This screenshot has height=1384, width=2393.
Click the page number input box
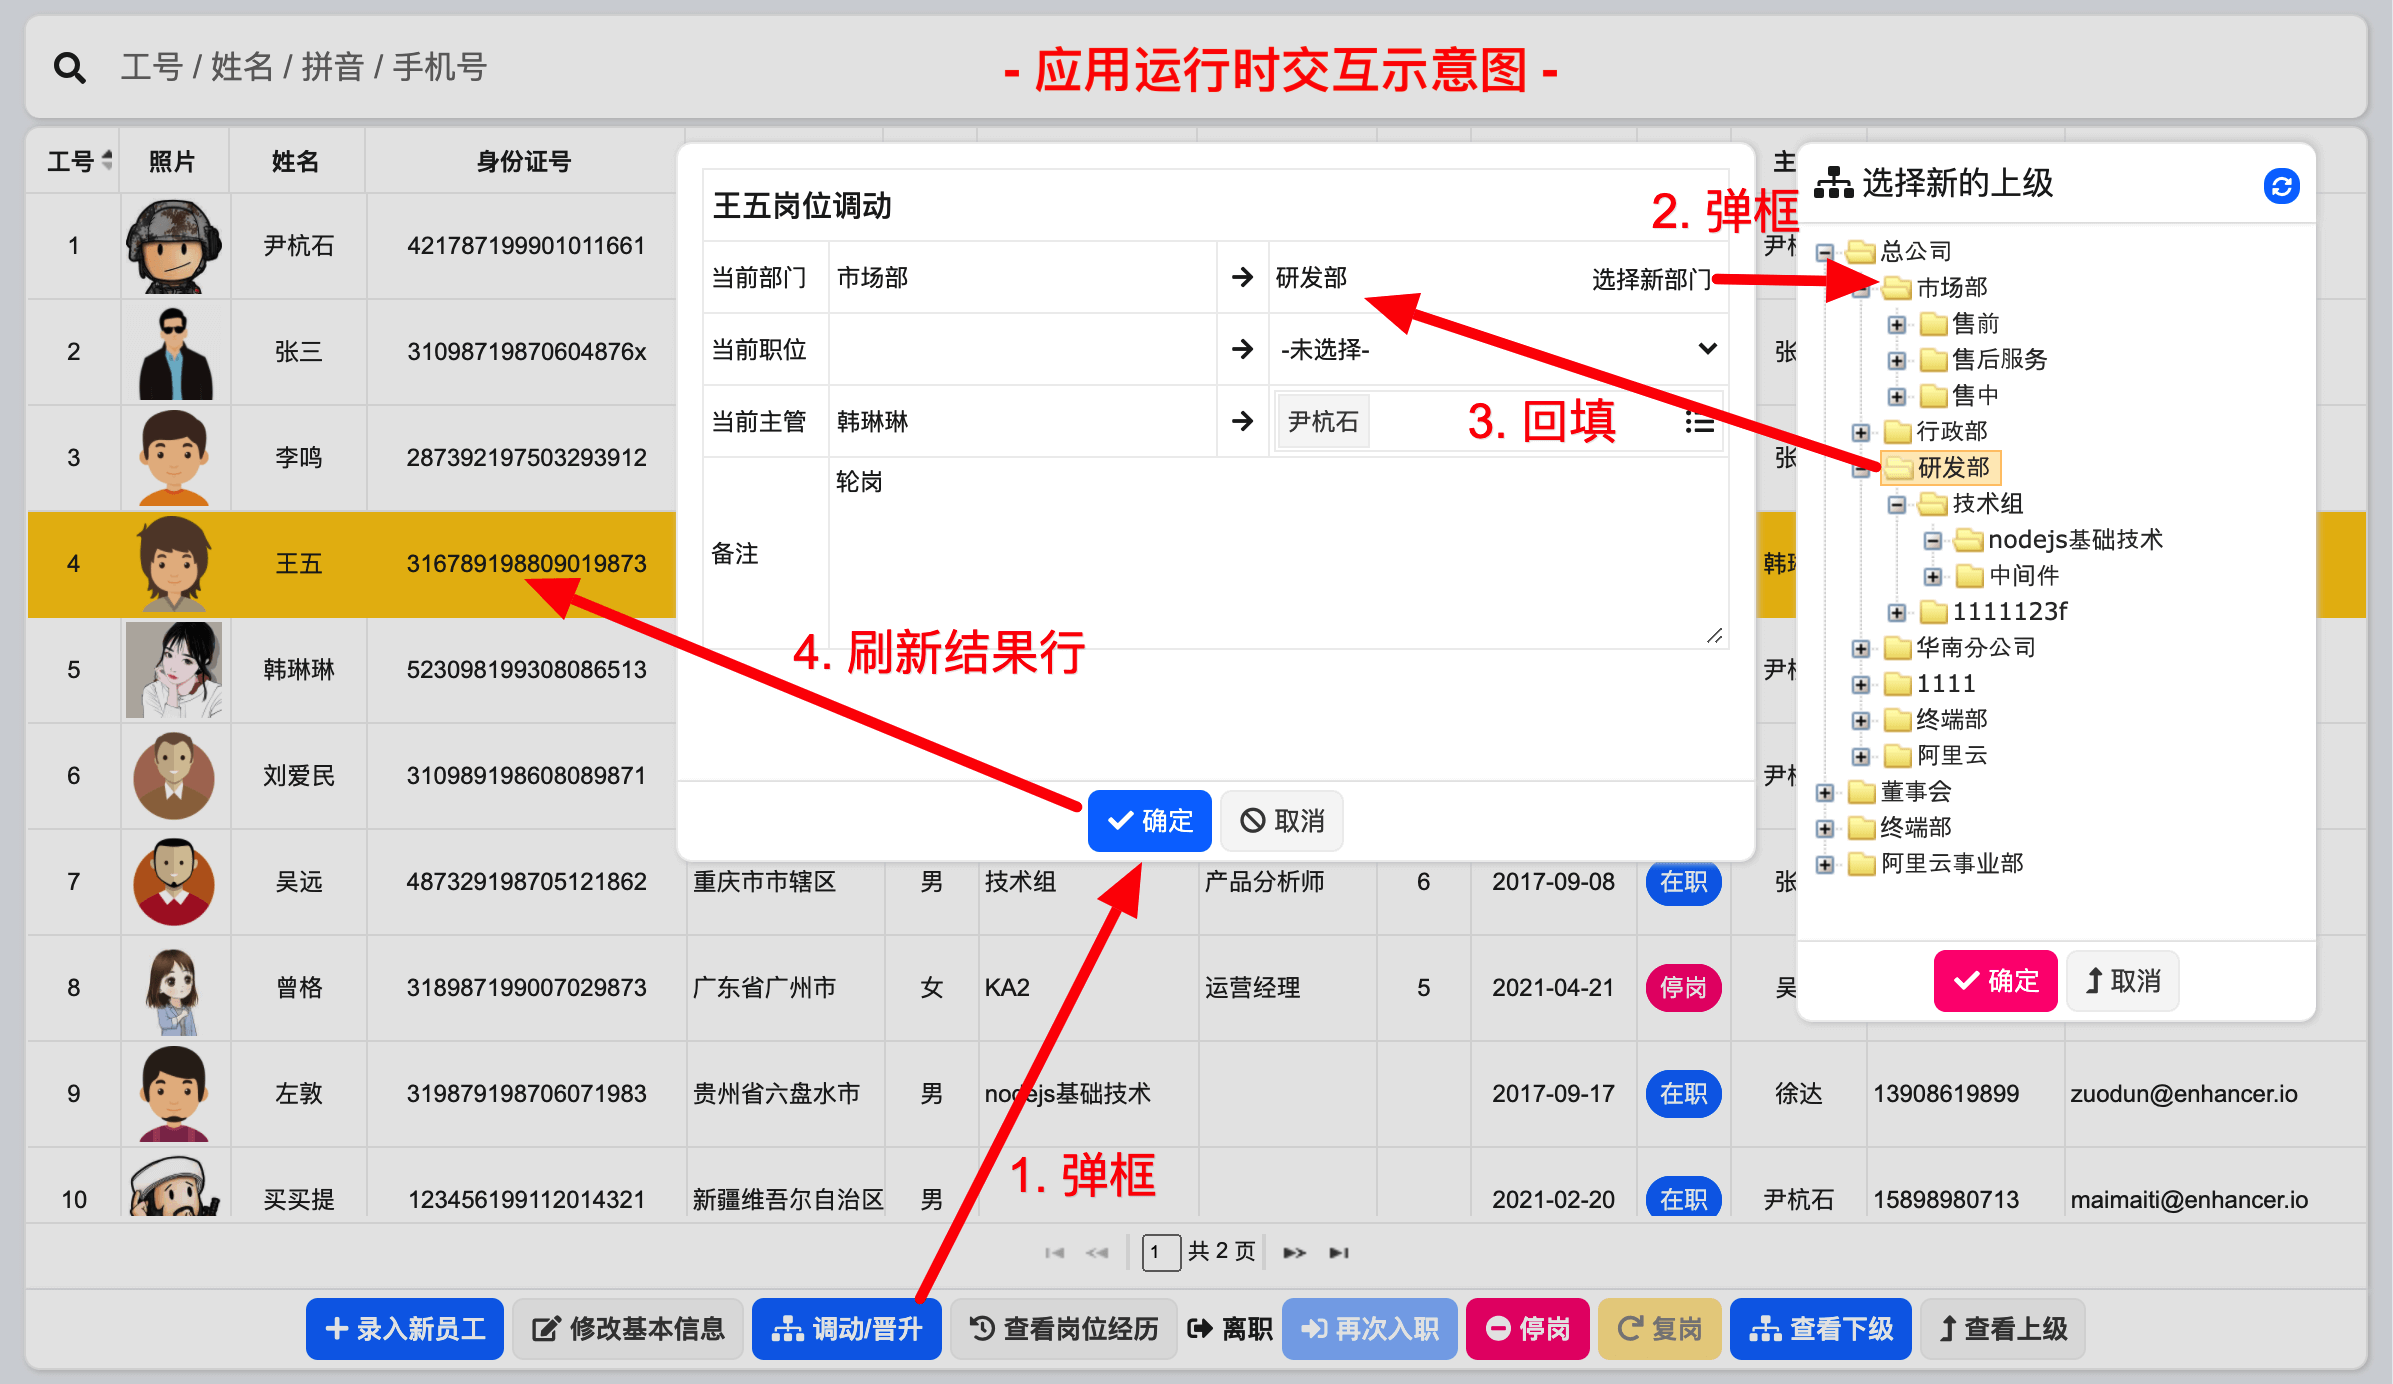pos(1160,1252)
